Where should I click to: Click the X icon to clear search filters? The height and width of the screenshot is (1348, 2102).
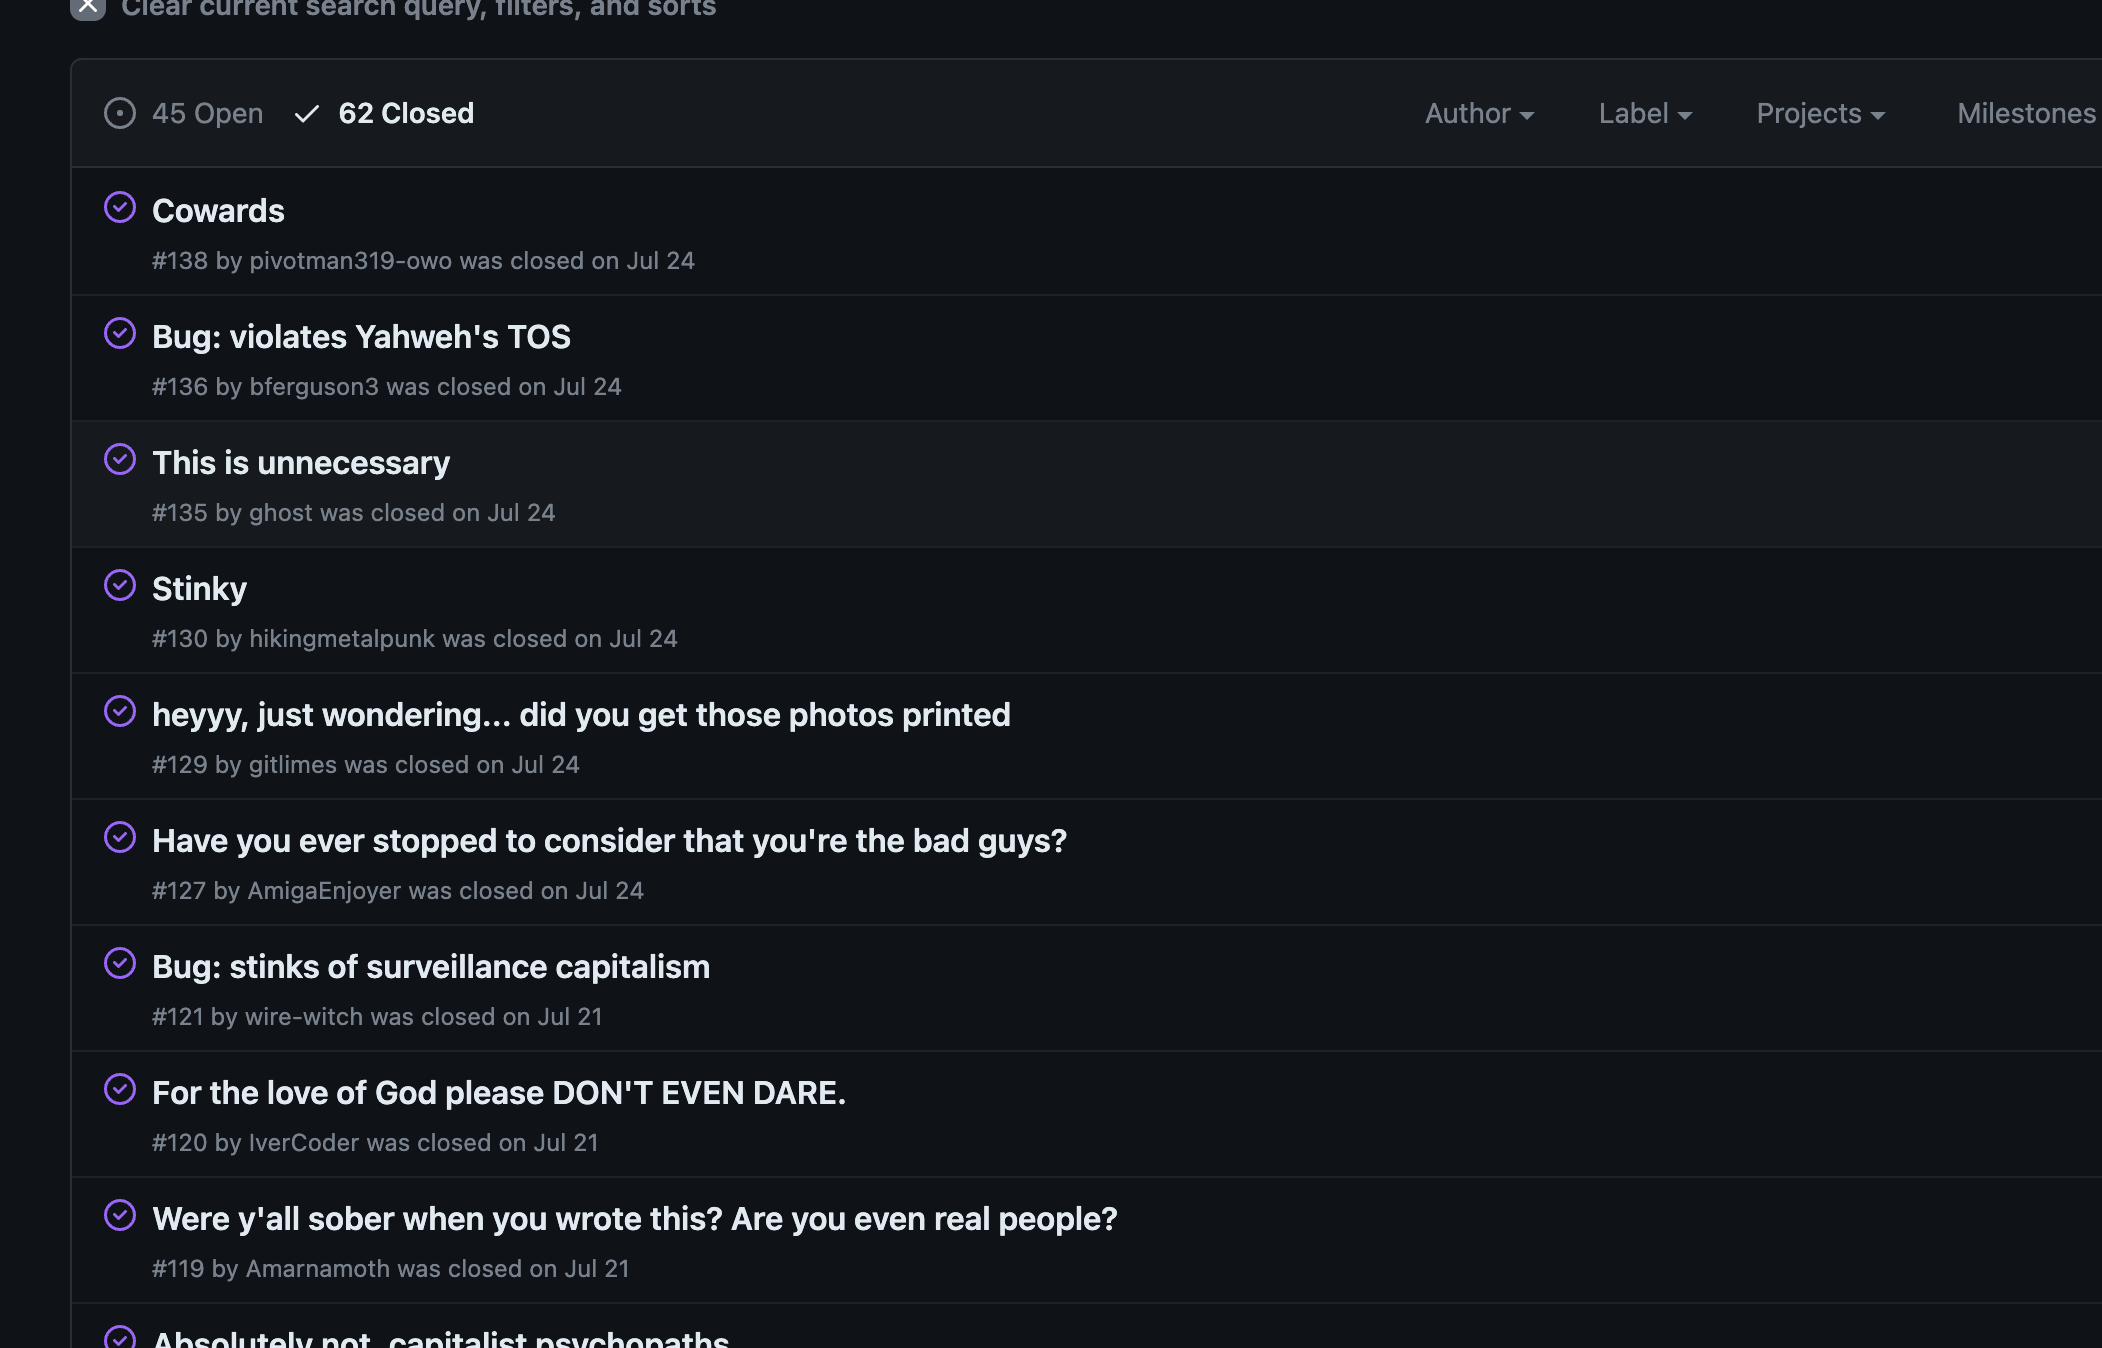click(88, 8)
